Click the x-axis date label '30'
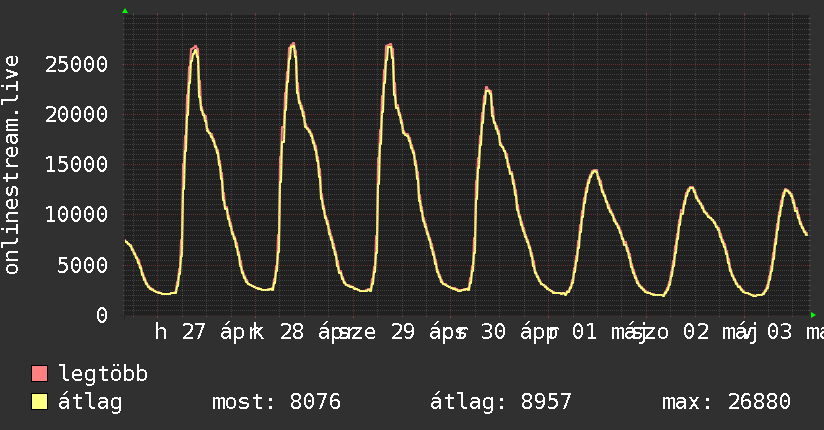This screenshot has height=430, width=824. (x=493, y=332)
